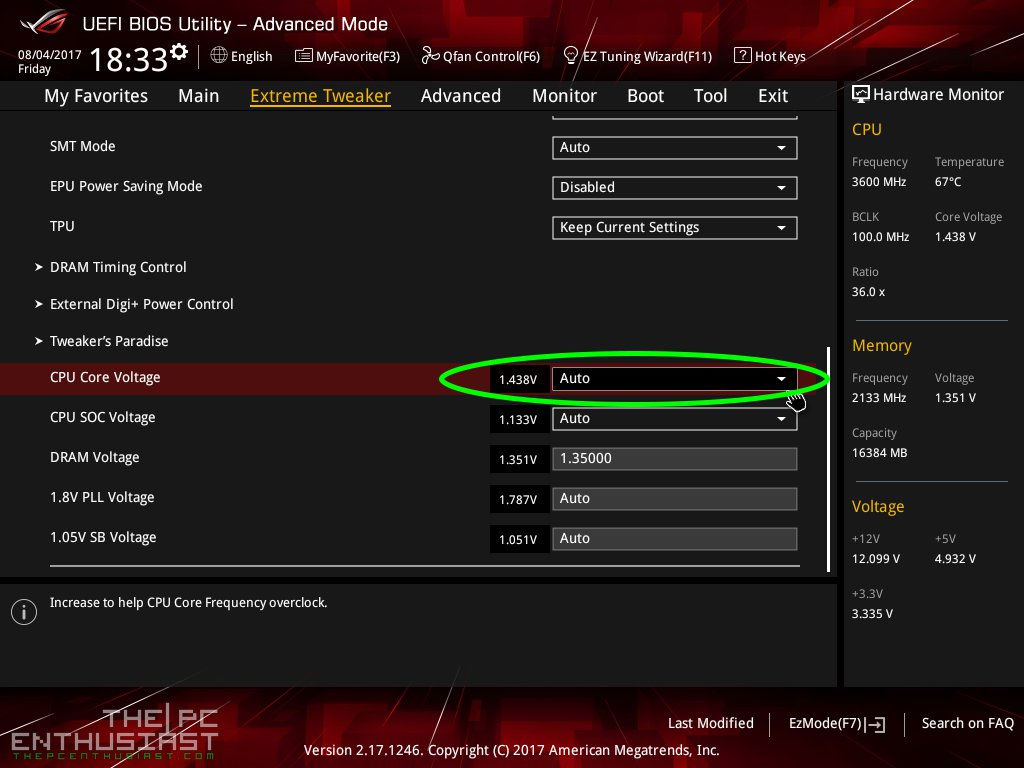Click the 3600 MHz CPU frequency value
The image size is (1024, 768).
[879, 182]
